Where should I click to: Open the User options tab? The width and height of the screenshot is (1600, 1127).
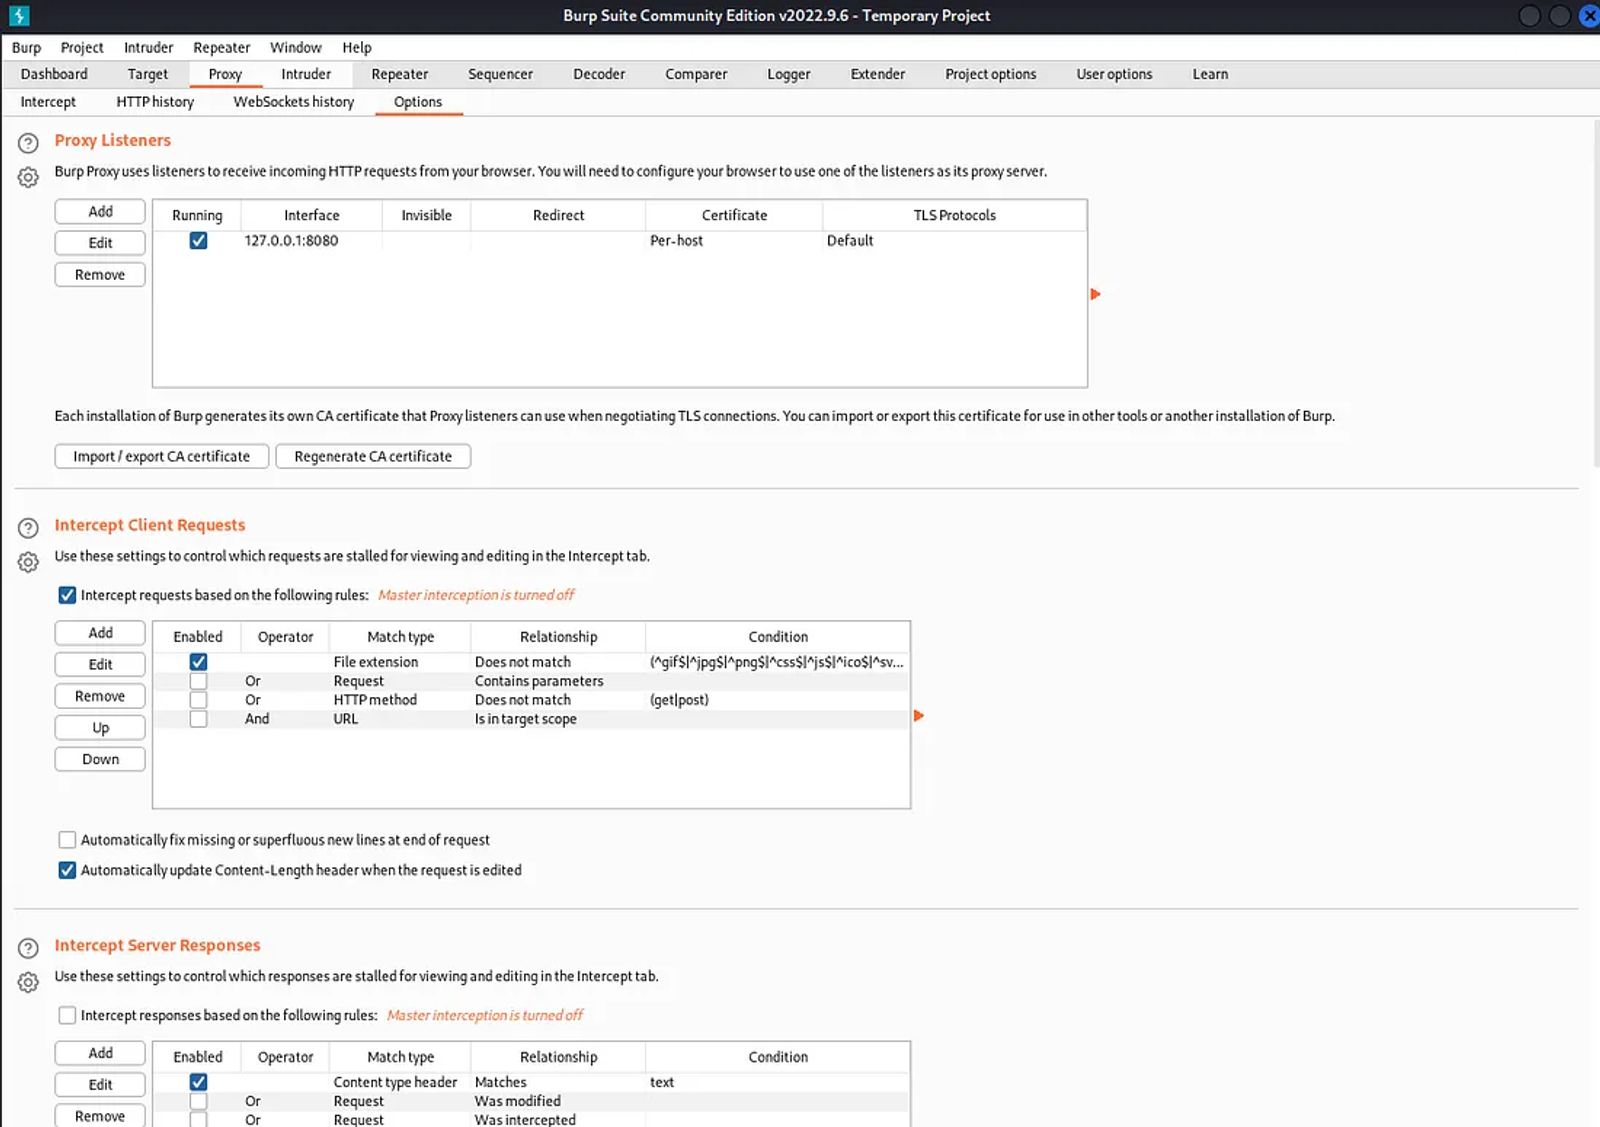coord(1114,74)
